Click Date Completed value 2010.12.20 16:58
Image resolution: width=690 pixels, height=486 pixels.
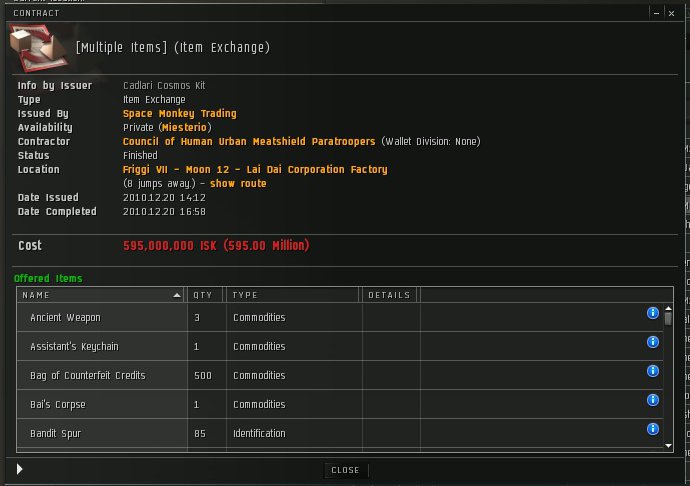[x=164, y=212]
